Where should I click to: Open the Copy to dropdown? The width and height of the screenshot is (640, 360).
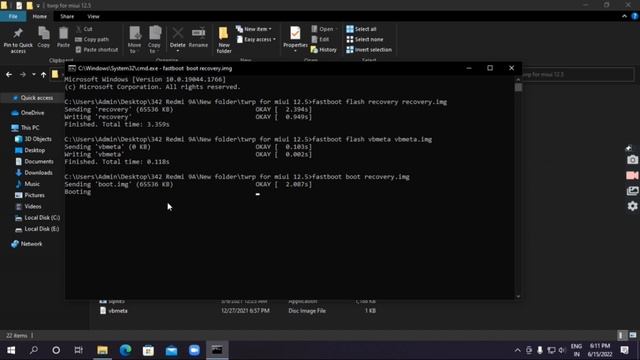(x=154, y=40)
